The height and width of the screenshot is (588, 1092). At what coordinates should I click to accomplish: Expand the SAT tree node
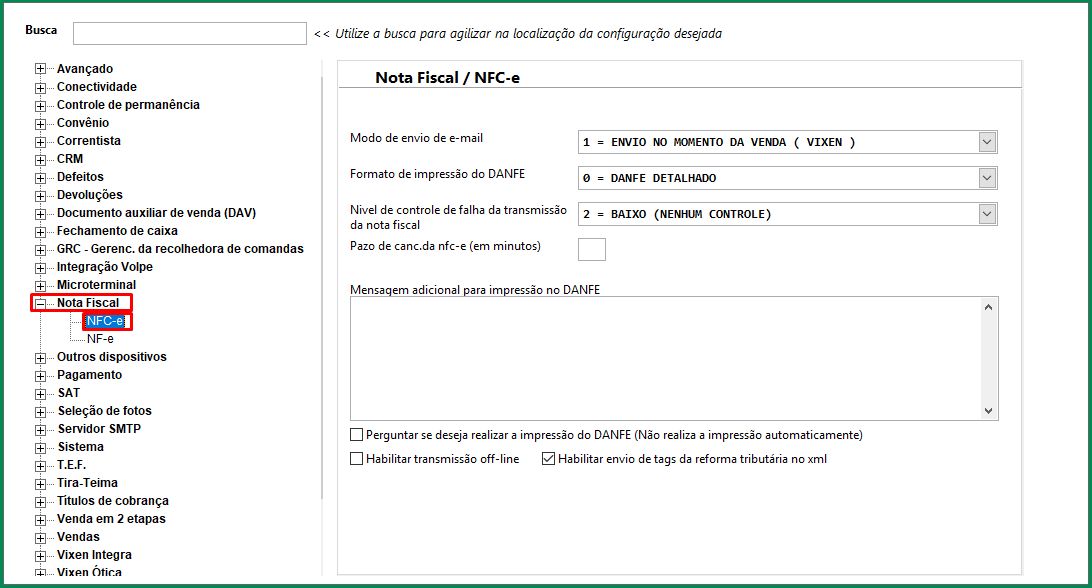tap(40, 394)
